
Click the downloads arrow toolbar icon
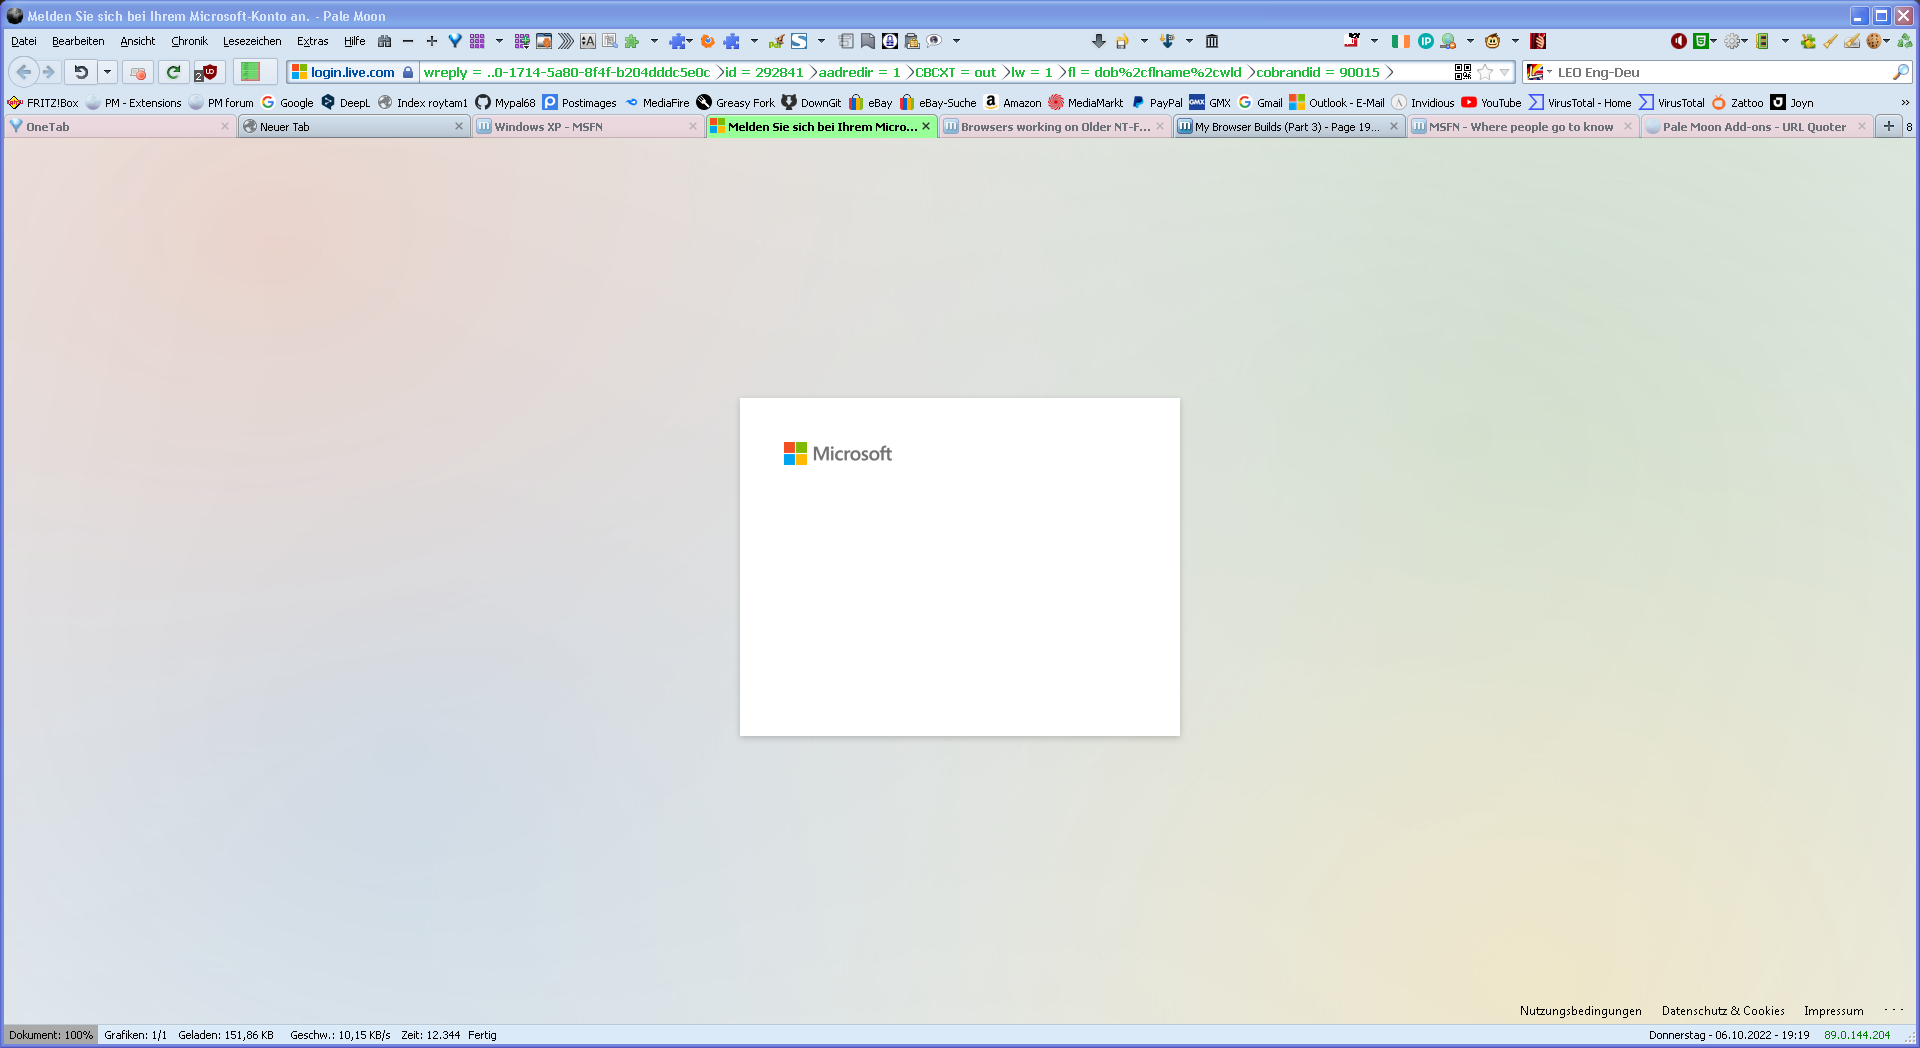click(x=1098, y=41)
